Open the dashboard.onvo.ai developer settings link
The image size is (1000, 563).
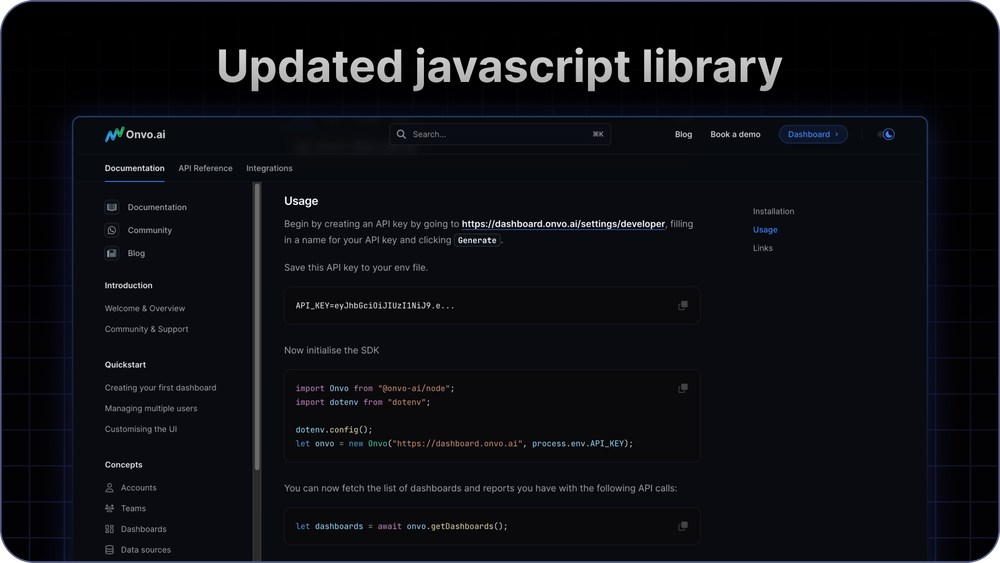pos(563,224)
